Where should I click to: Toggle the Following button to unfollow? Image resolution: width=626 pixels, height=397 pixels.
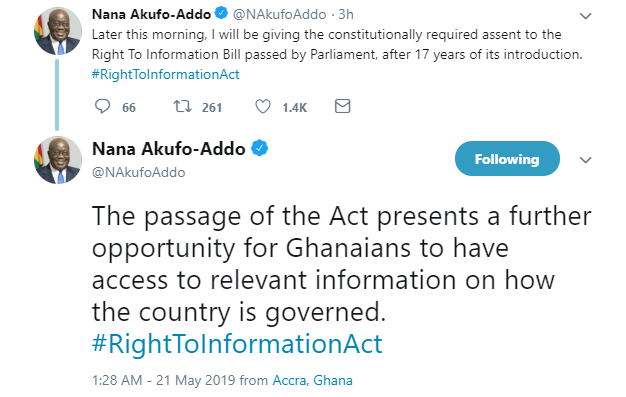pos(507,159)
